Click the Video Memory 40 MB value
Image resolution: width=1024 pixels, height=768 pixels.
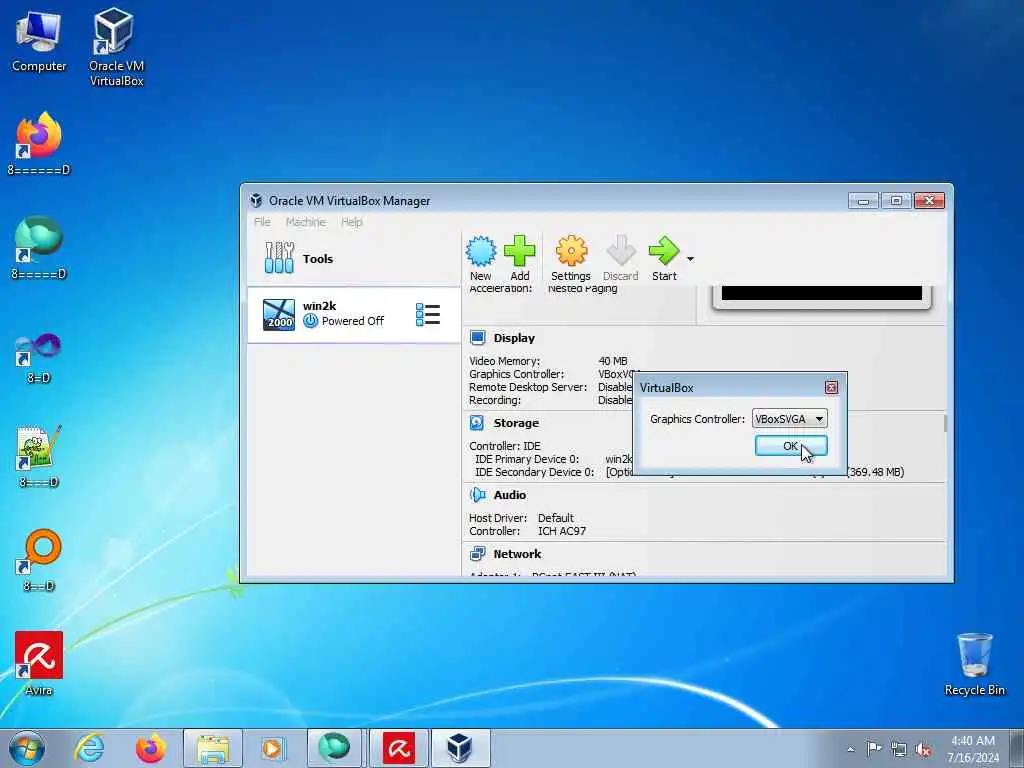click(x=613, y=361)
